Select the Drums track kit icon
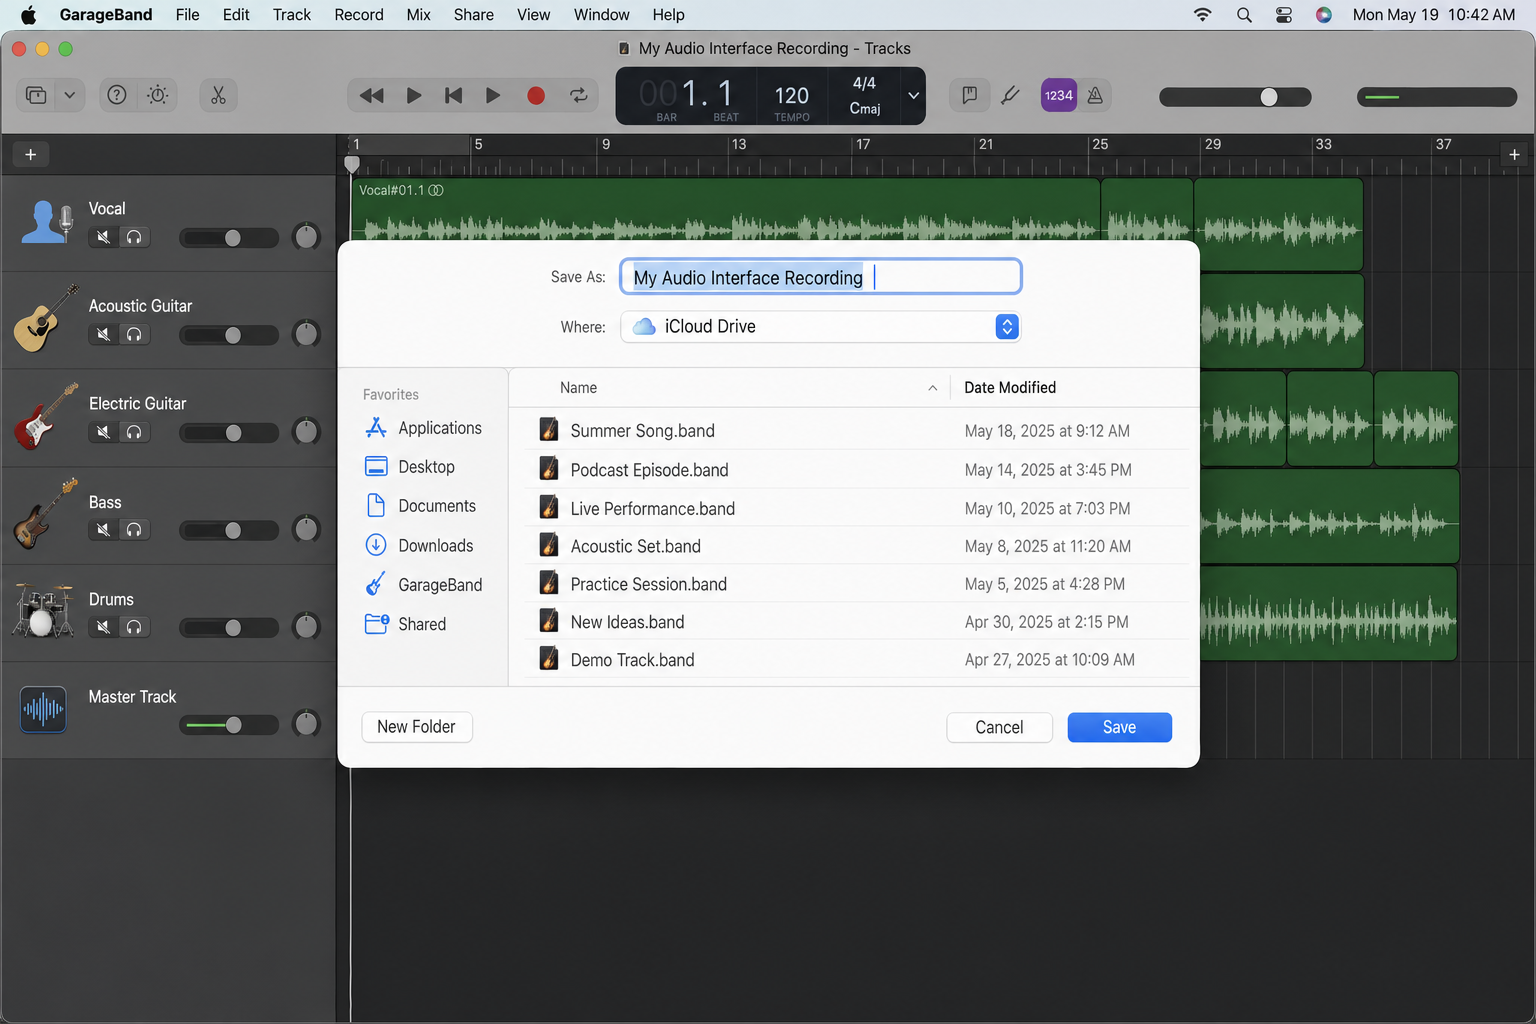Image resolution: width=1536 pixels, height=1024 pixels. [x=44, y=611]
